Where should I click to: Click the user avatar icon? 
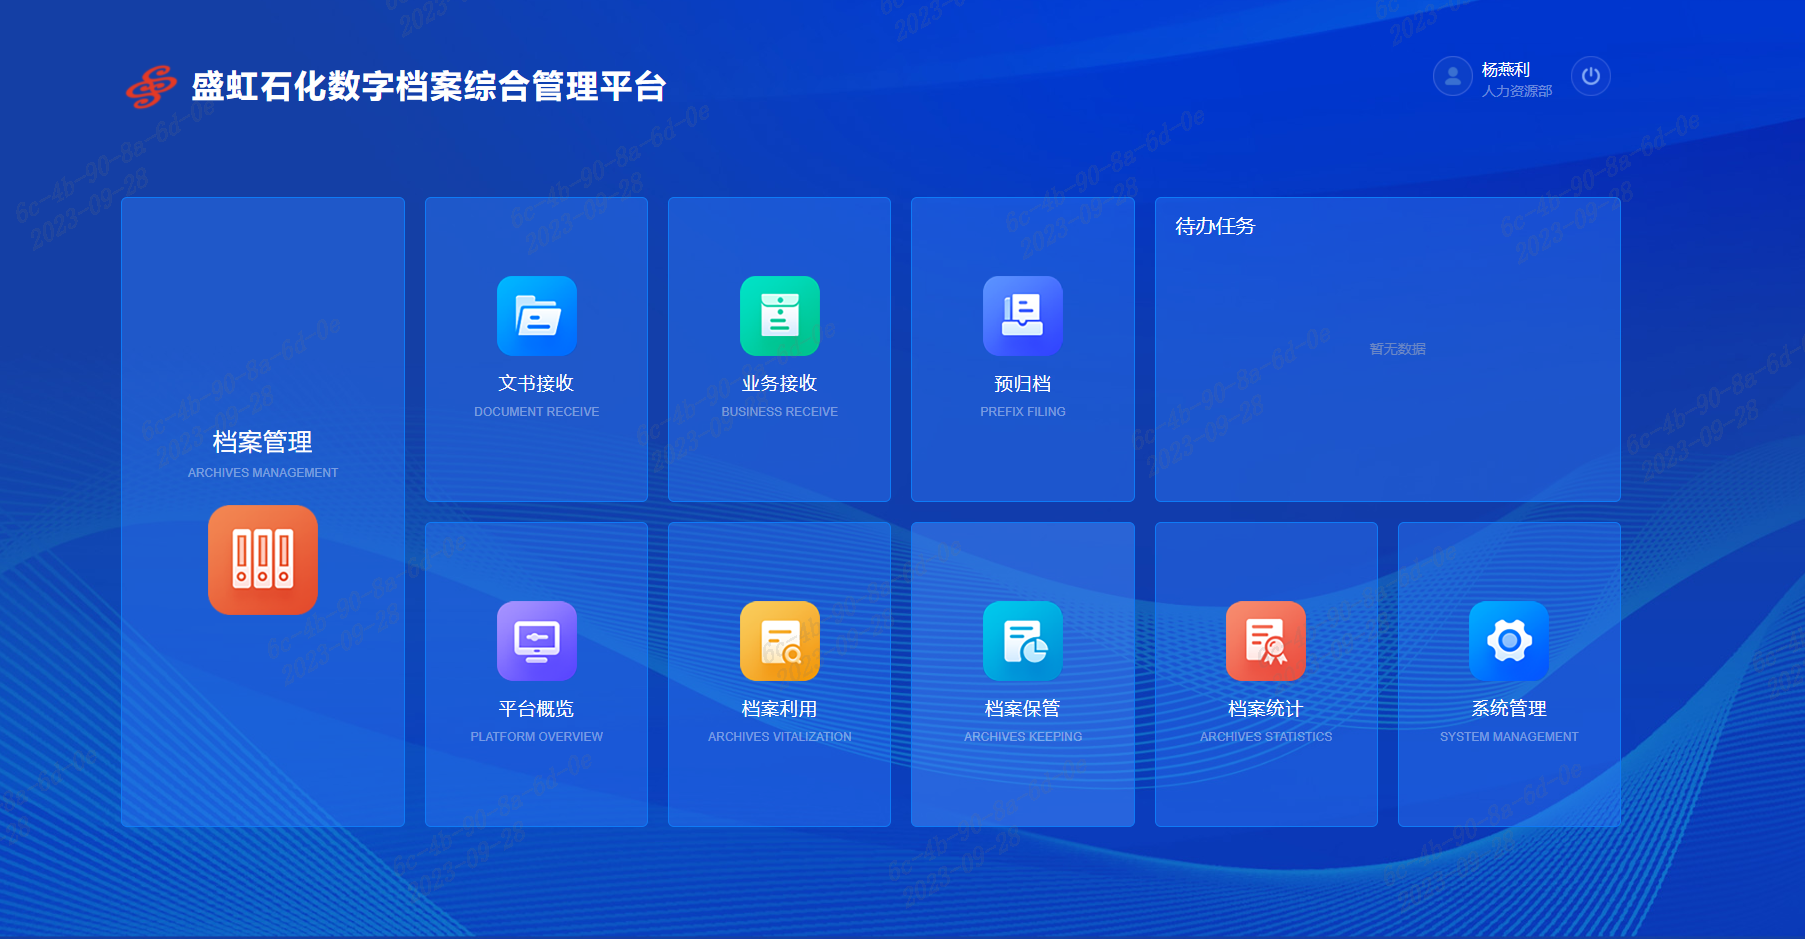point(1452,76)
